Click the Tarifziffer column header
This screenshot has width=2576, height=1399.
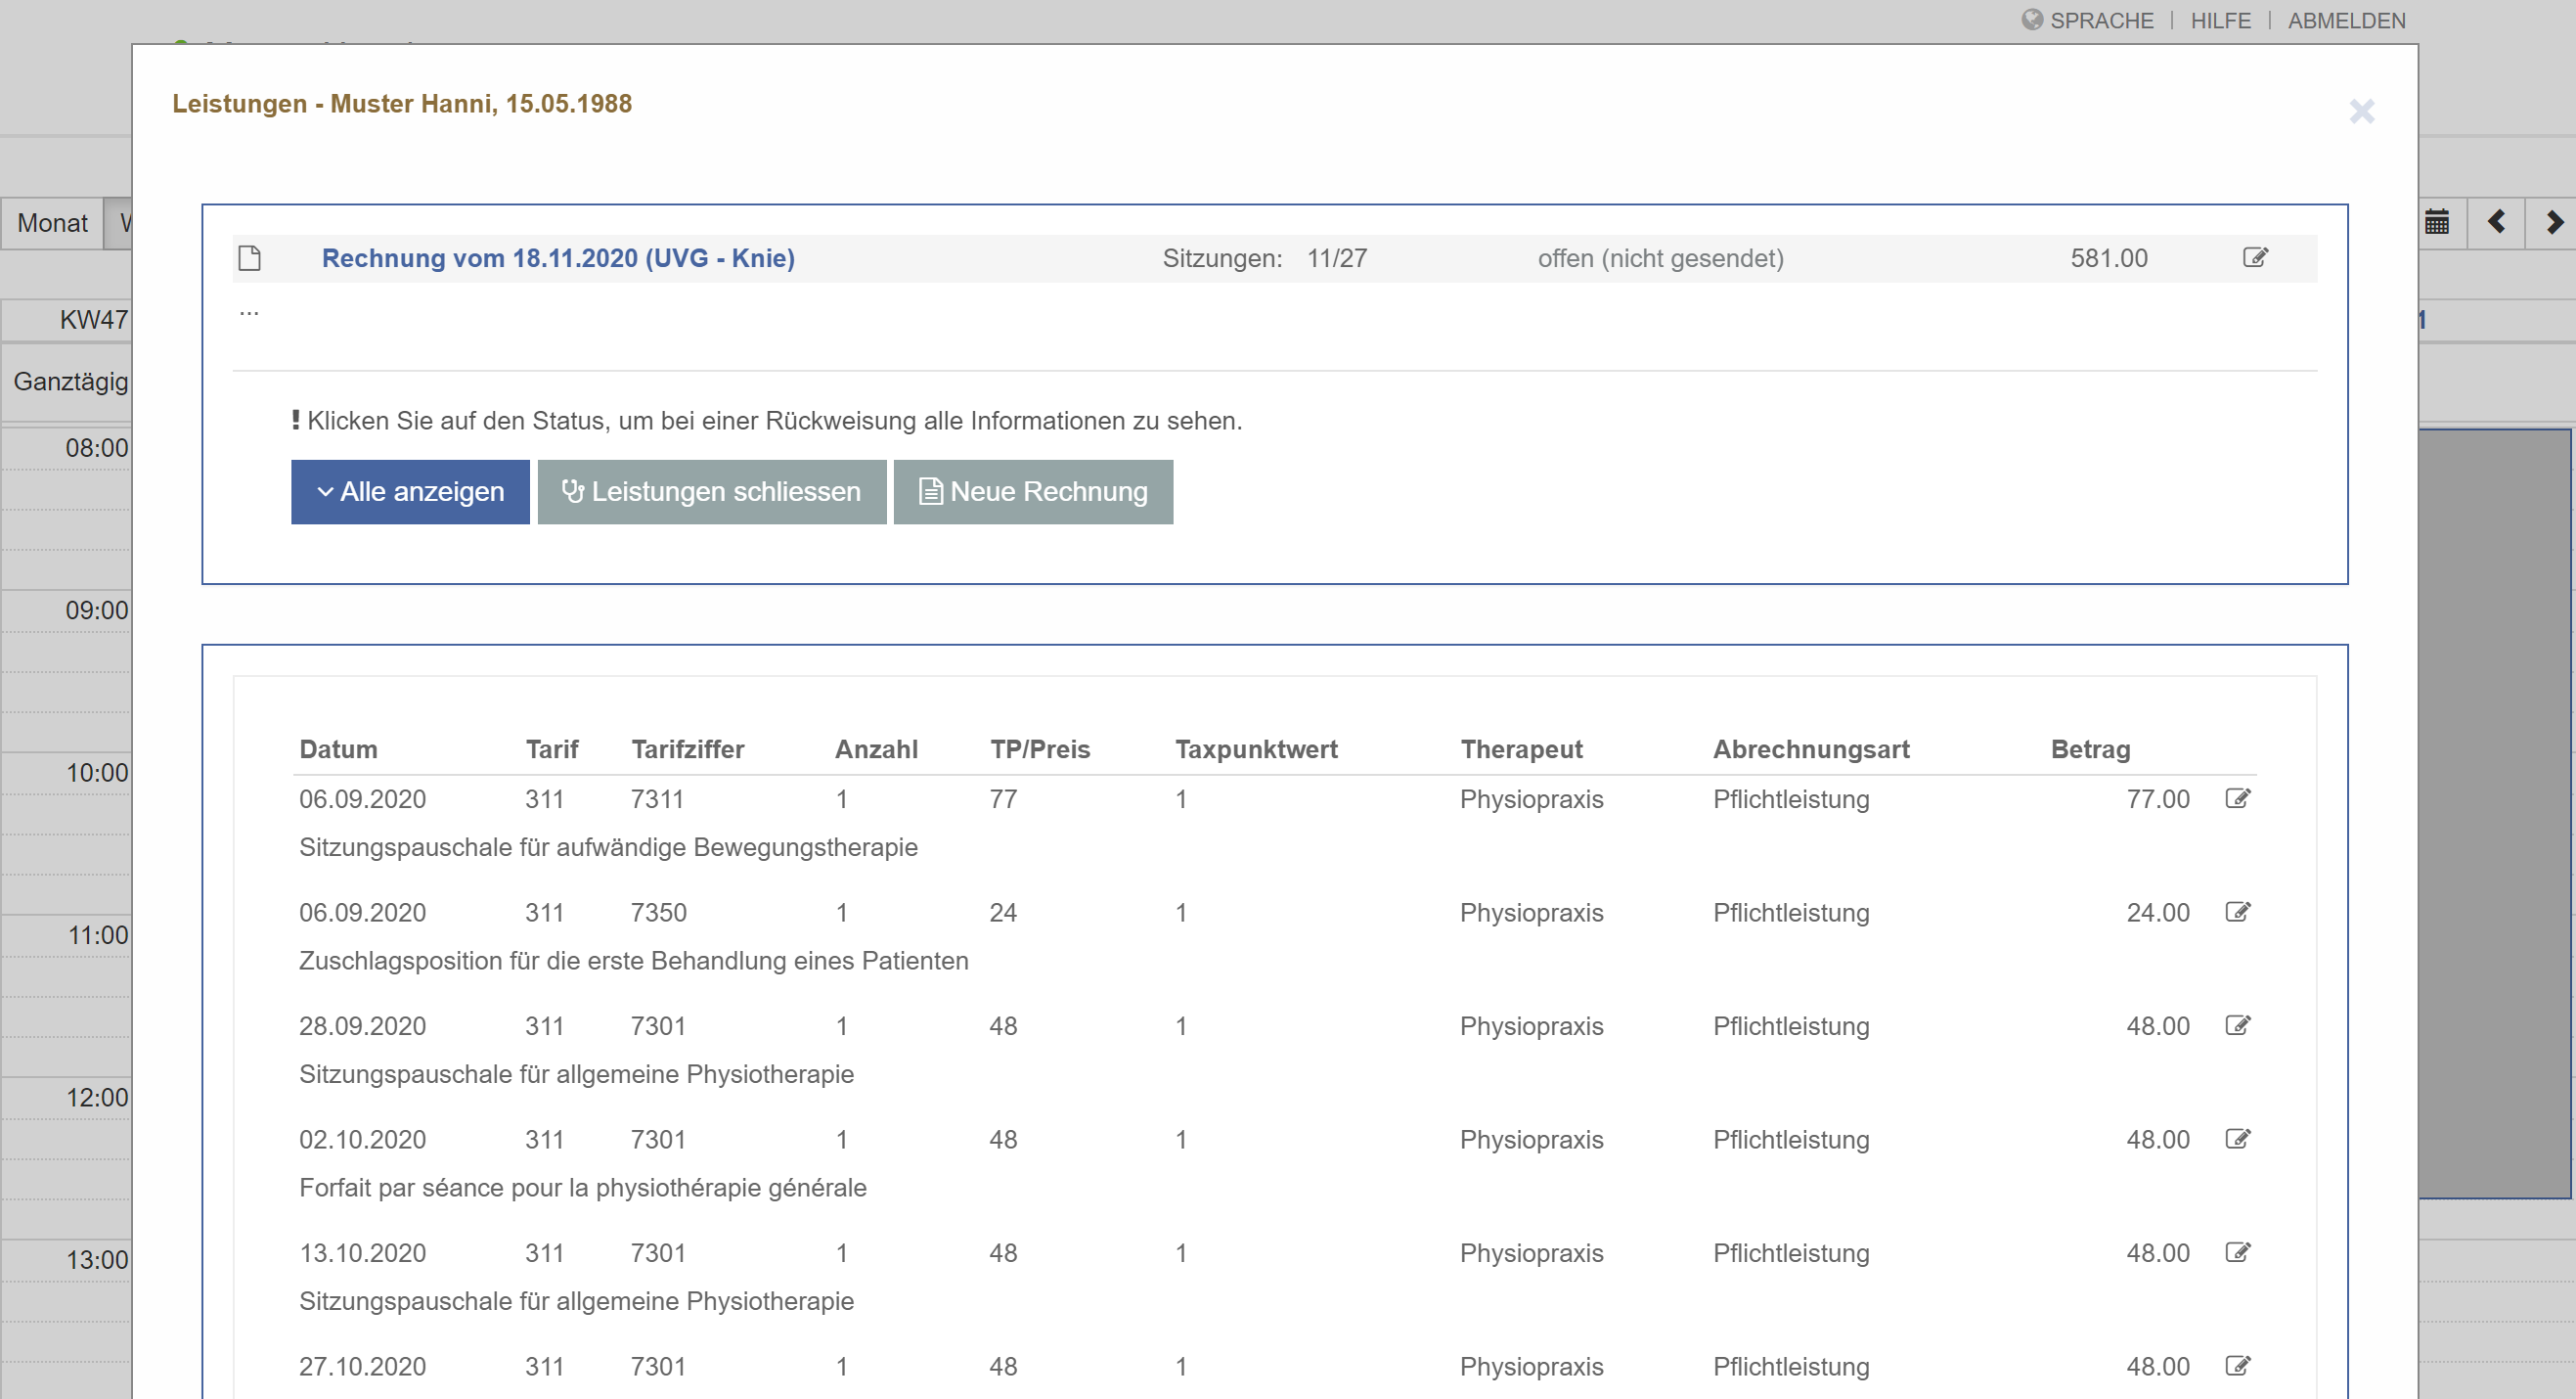point(687,749)
